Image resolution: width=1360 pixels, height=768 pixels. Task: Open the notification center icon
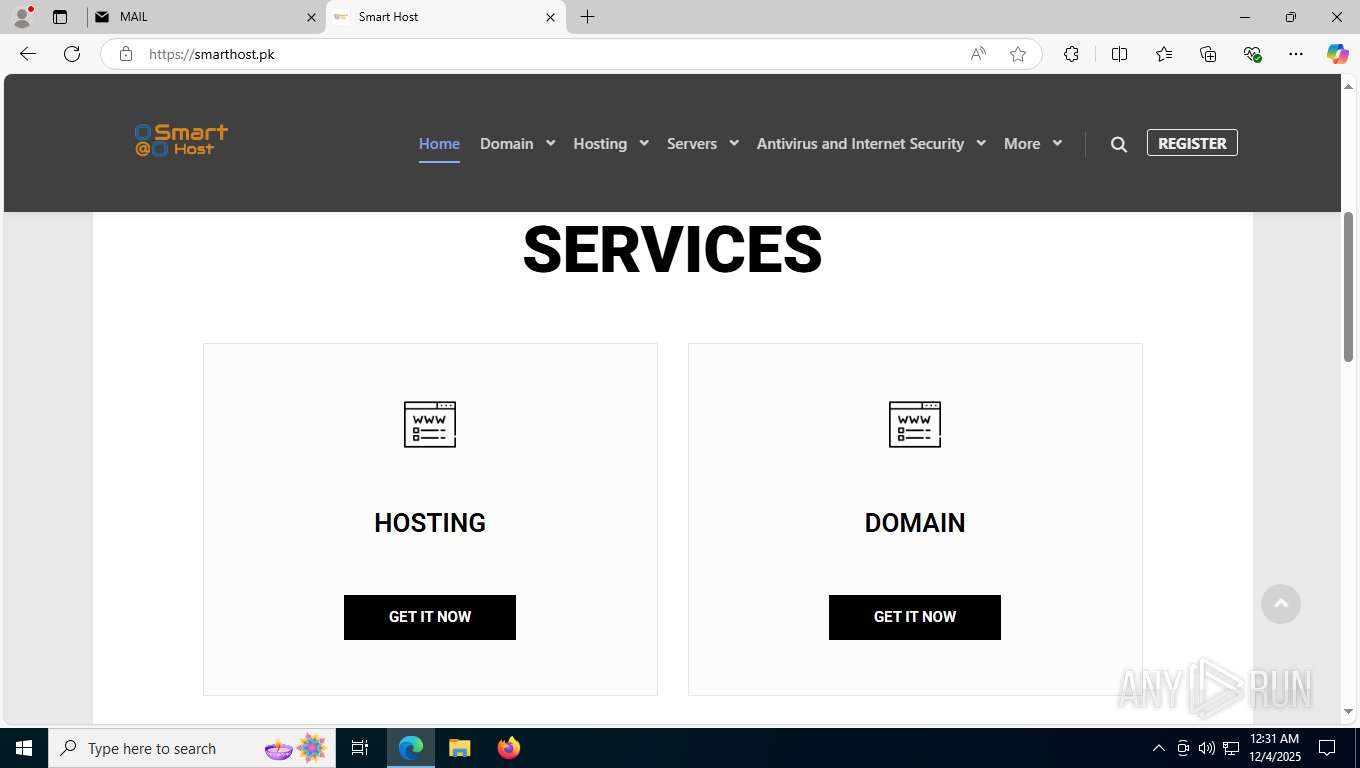(x=1327, y=748)
